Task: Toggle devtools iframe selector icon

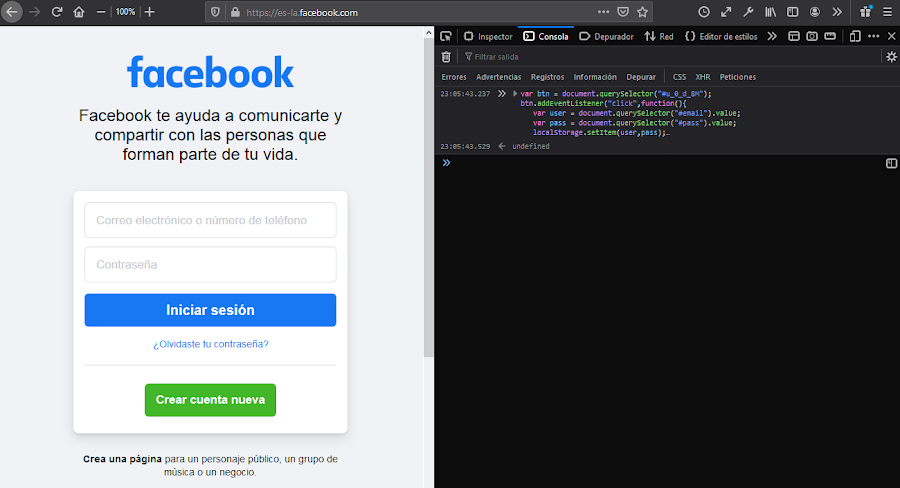Action: point(794,36)
